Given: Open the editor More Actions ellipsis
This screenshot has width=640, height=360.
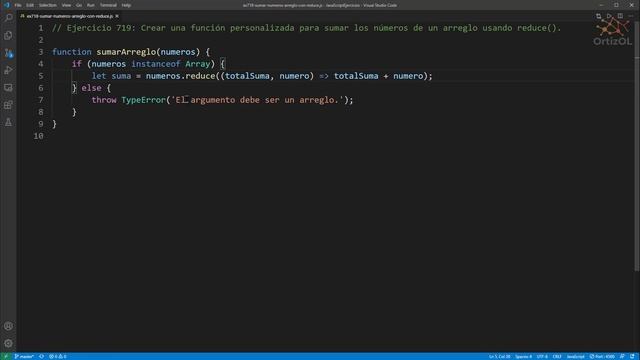Looking at the screenshot, I should pyautogui.click(x=631, y=16).
